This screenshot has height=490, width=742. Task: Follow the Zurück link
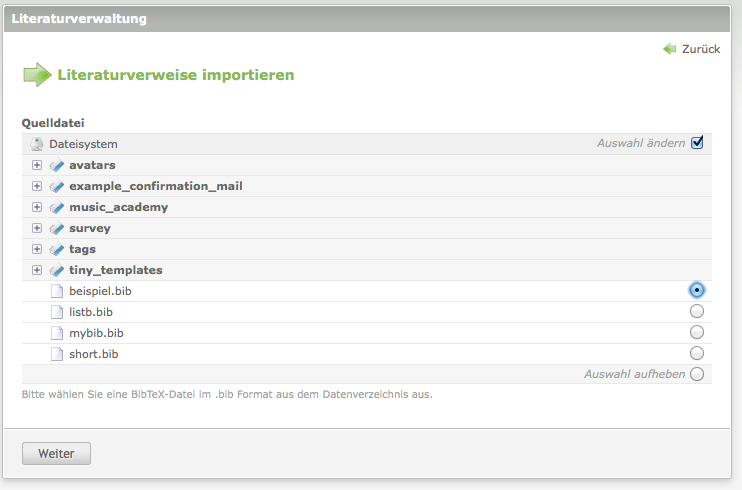coord(700,49)
